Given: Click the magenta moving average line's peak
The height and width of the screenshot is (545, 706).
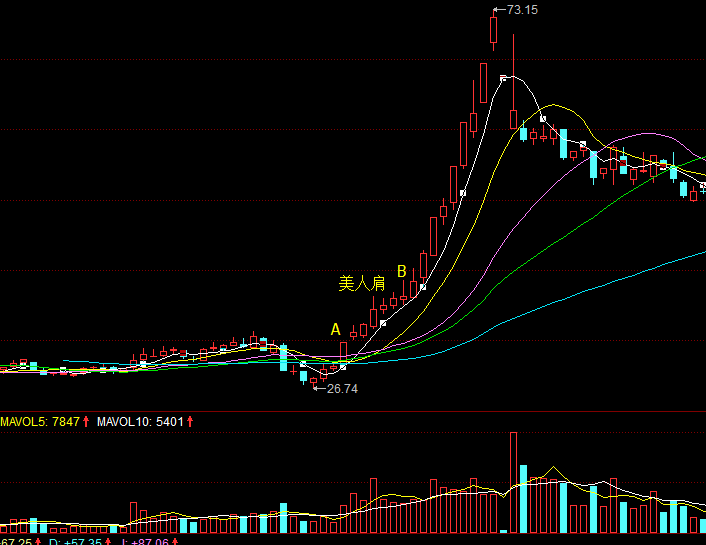Looking at the screenshot, I should click(x=645, y=133).
